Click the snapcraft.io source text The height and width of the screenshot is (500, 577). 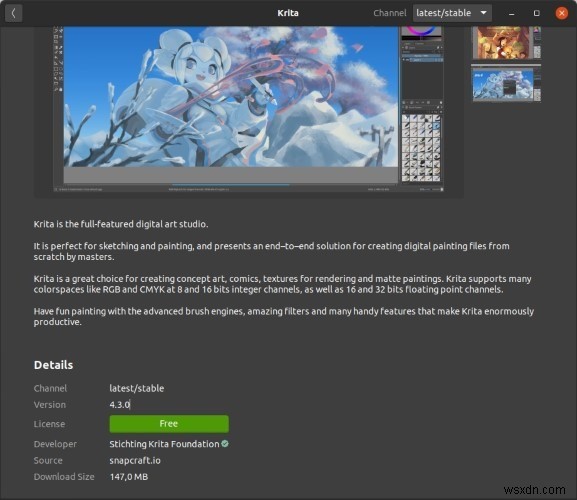[x=135, y=461]
